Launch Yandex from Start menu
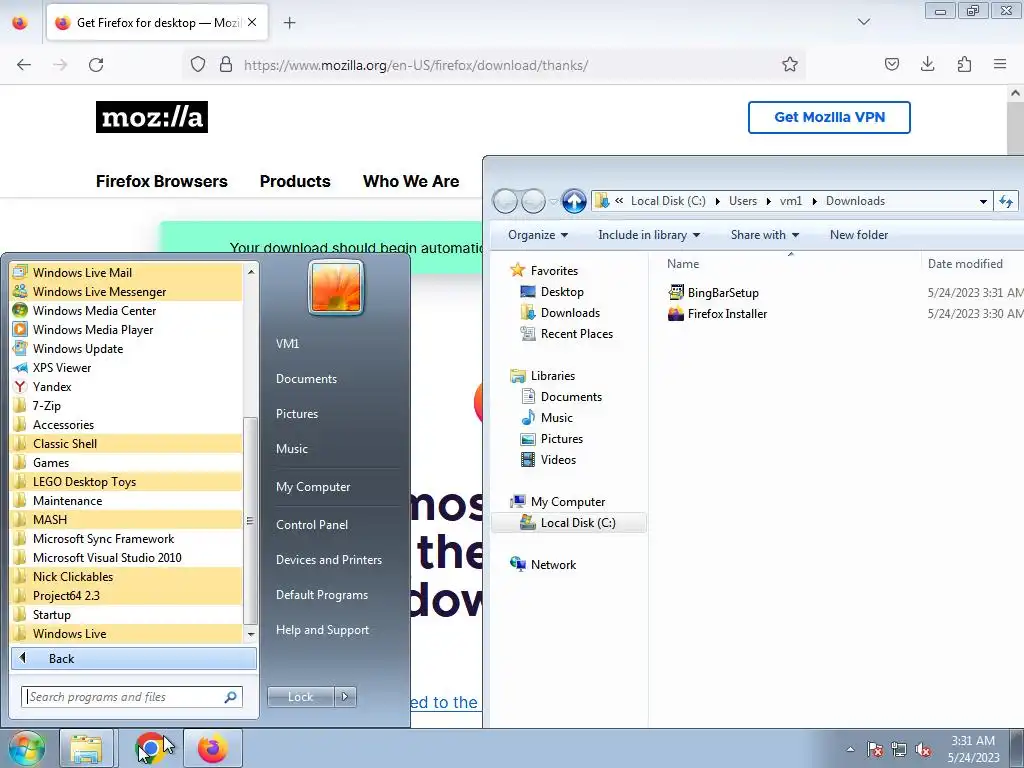This screenshot has width=1024, height=768. [x=127, y=386]
